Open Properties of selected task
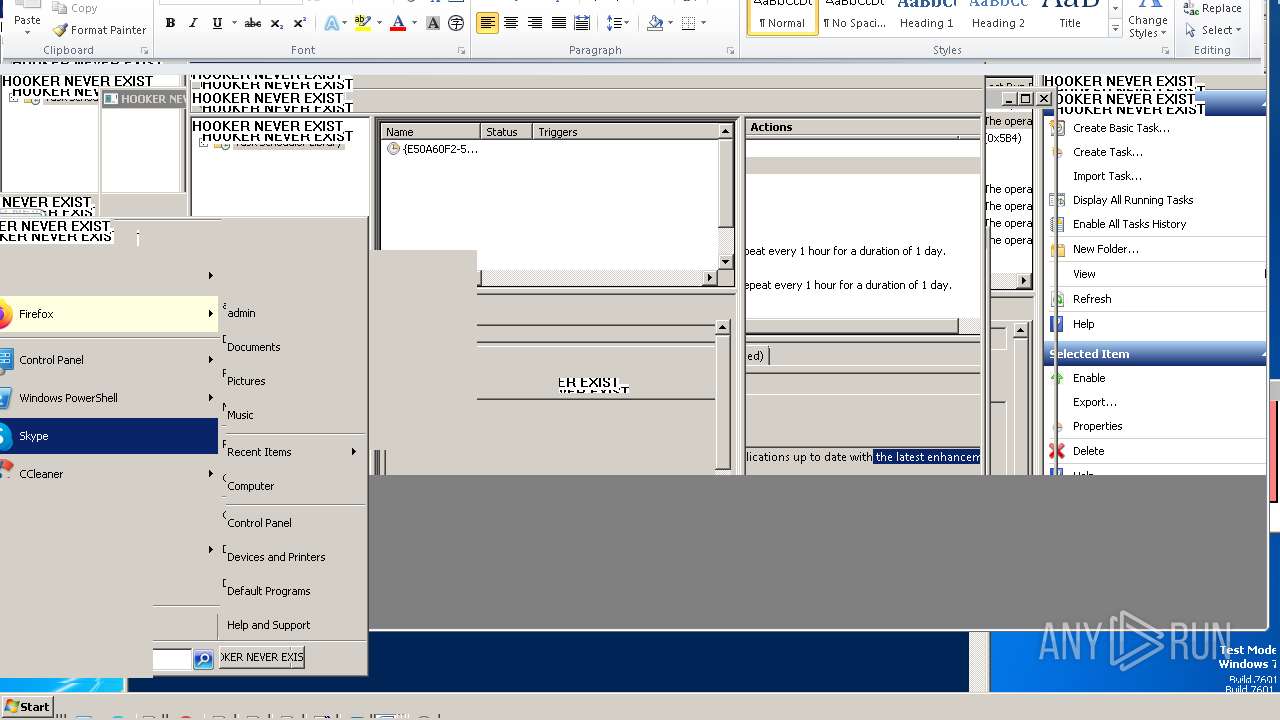The image size is (1280, 720). click(x=1097, y=426)
